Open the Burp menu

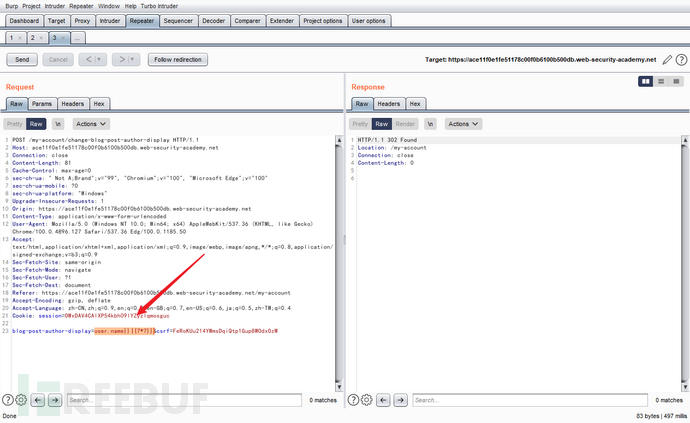click(11, 6)
